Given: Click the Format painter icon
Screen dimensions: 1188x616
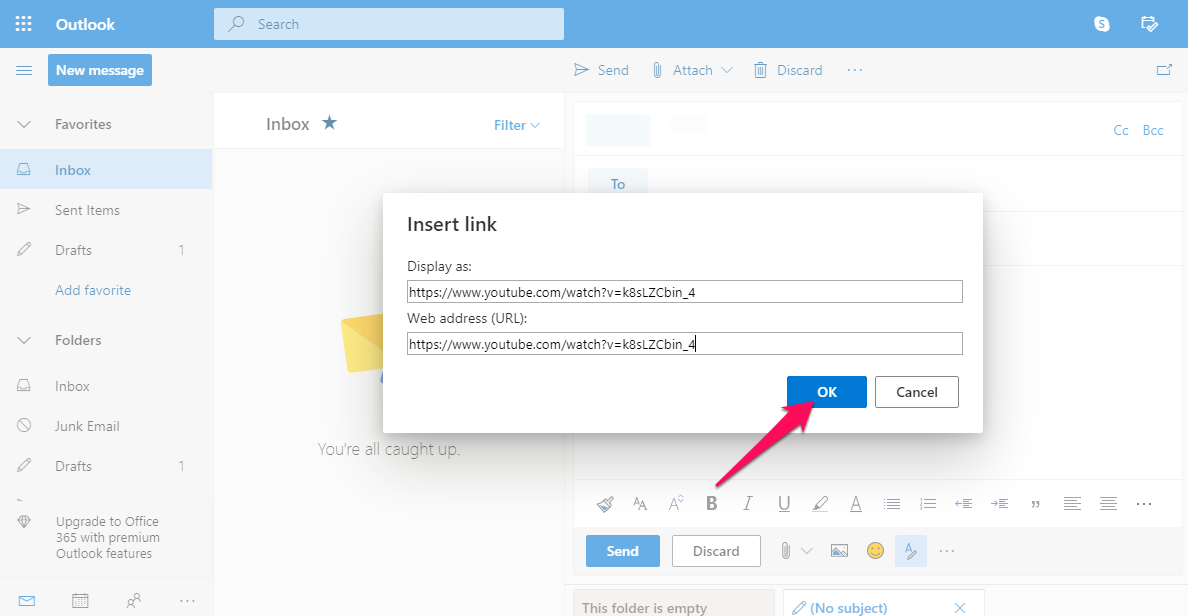Looking at the screenshot, I should point(605,504).
